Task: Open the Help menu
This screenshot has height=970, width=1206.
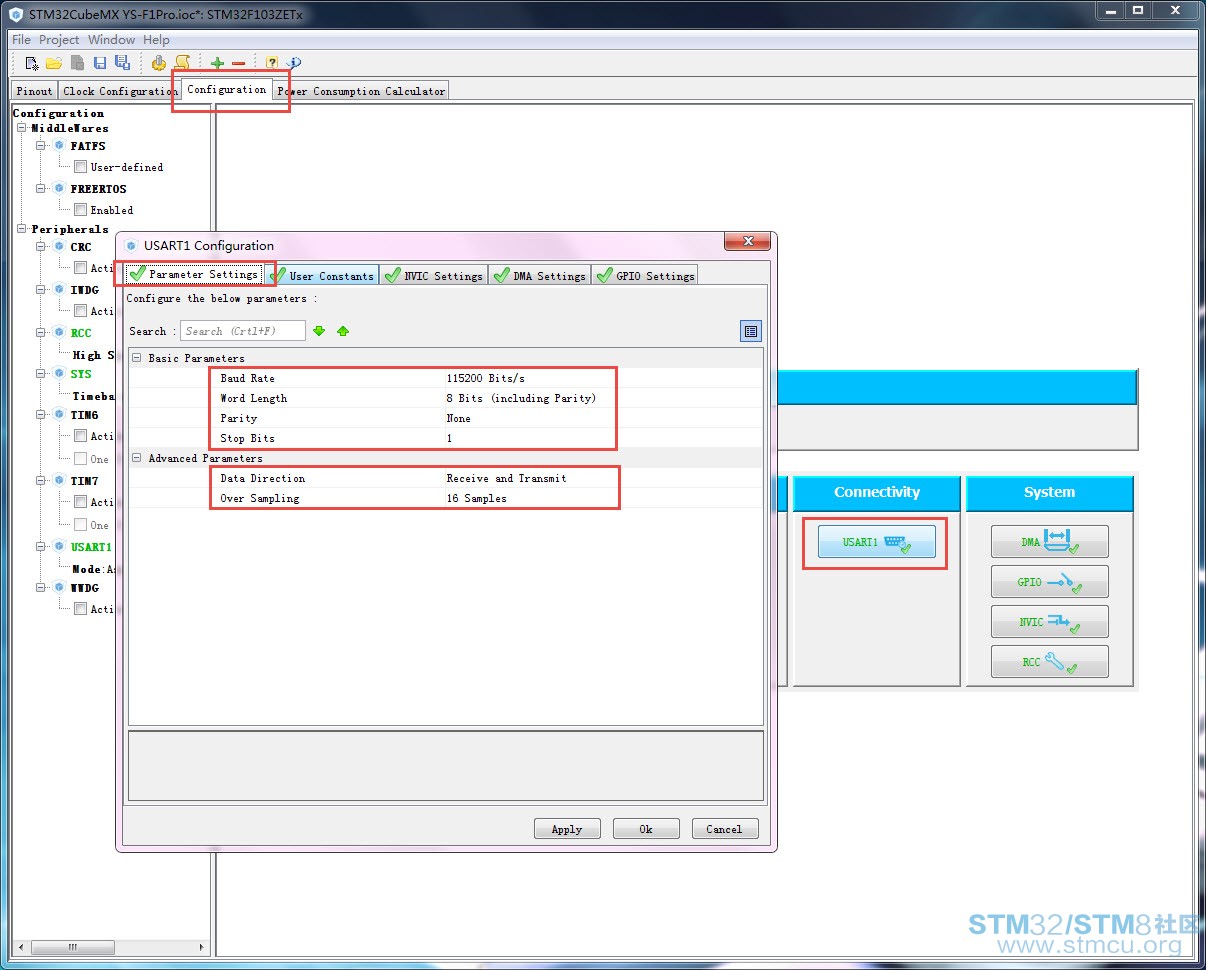Action: point(156,40)
